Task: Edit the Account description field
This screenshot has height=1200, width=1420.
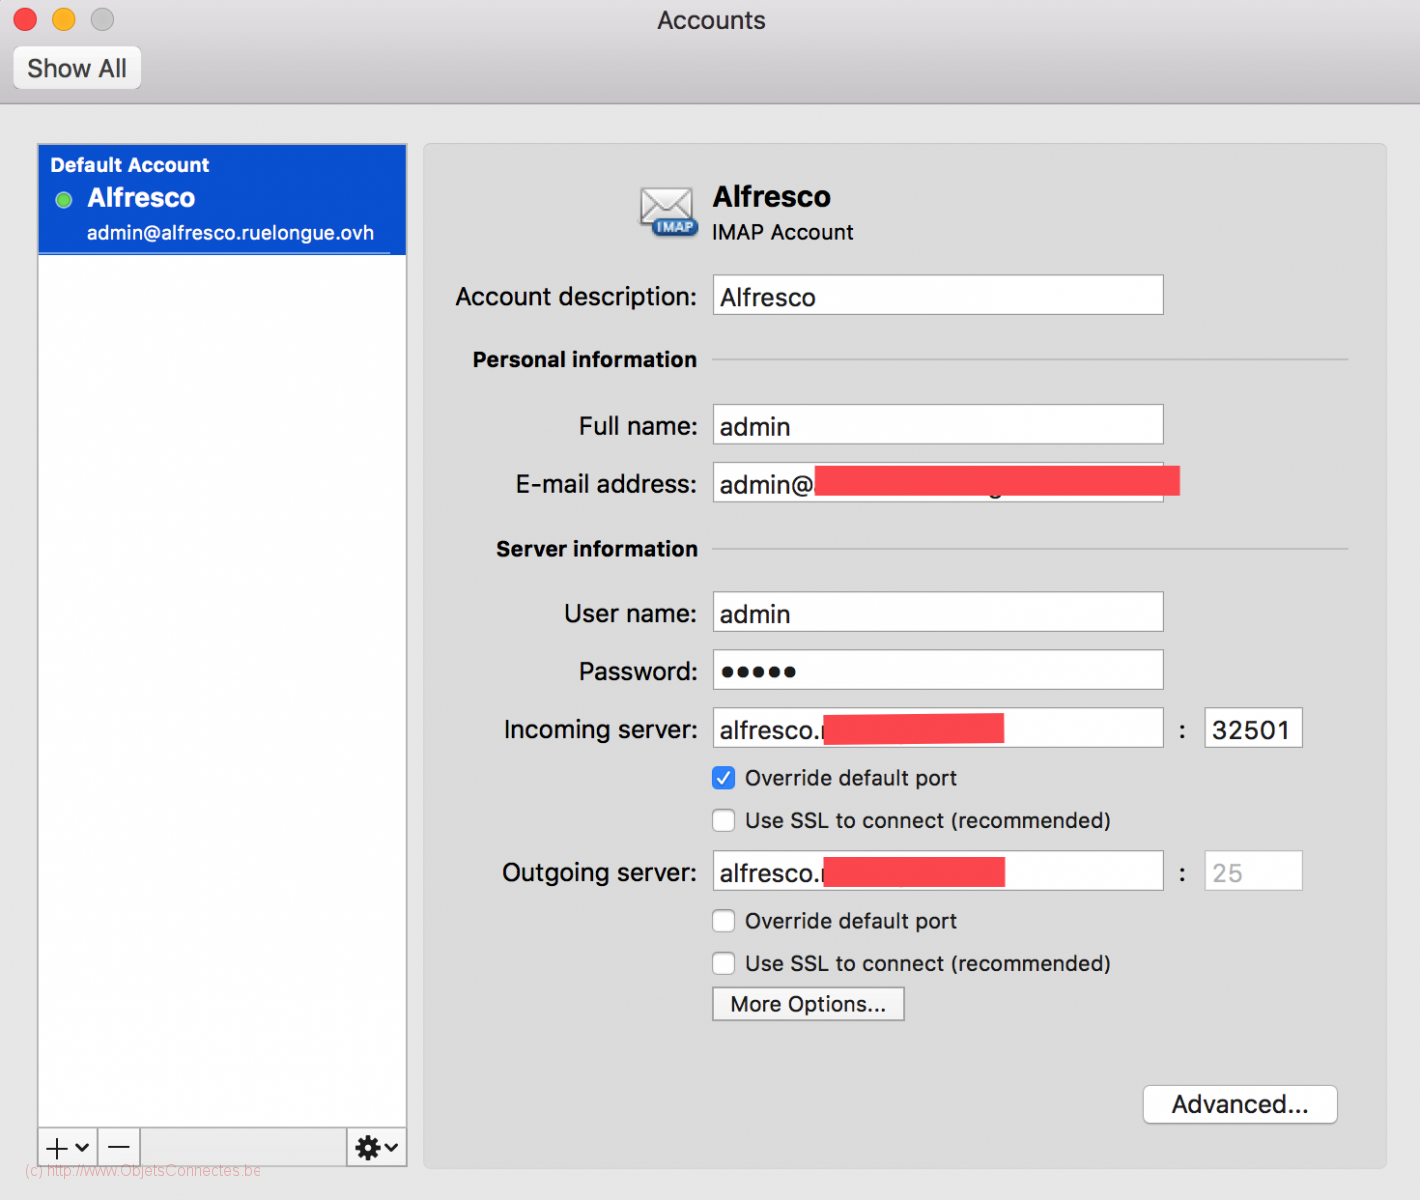Action: tap(938, 296)
